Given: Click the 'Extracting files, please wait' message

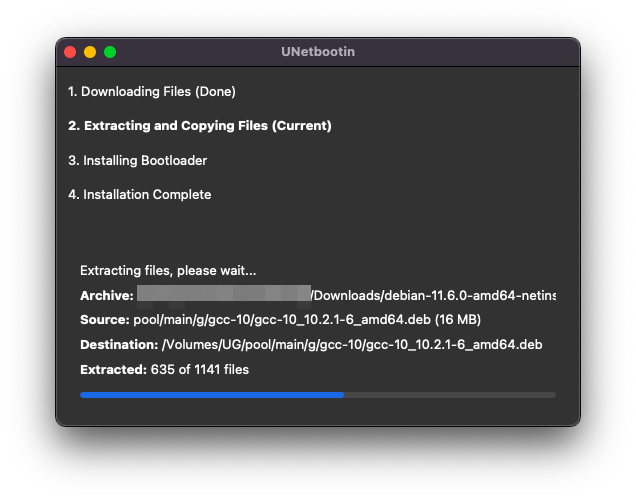Looking at the screenshot, I should 168,271.
